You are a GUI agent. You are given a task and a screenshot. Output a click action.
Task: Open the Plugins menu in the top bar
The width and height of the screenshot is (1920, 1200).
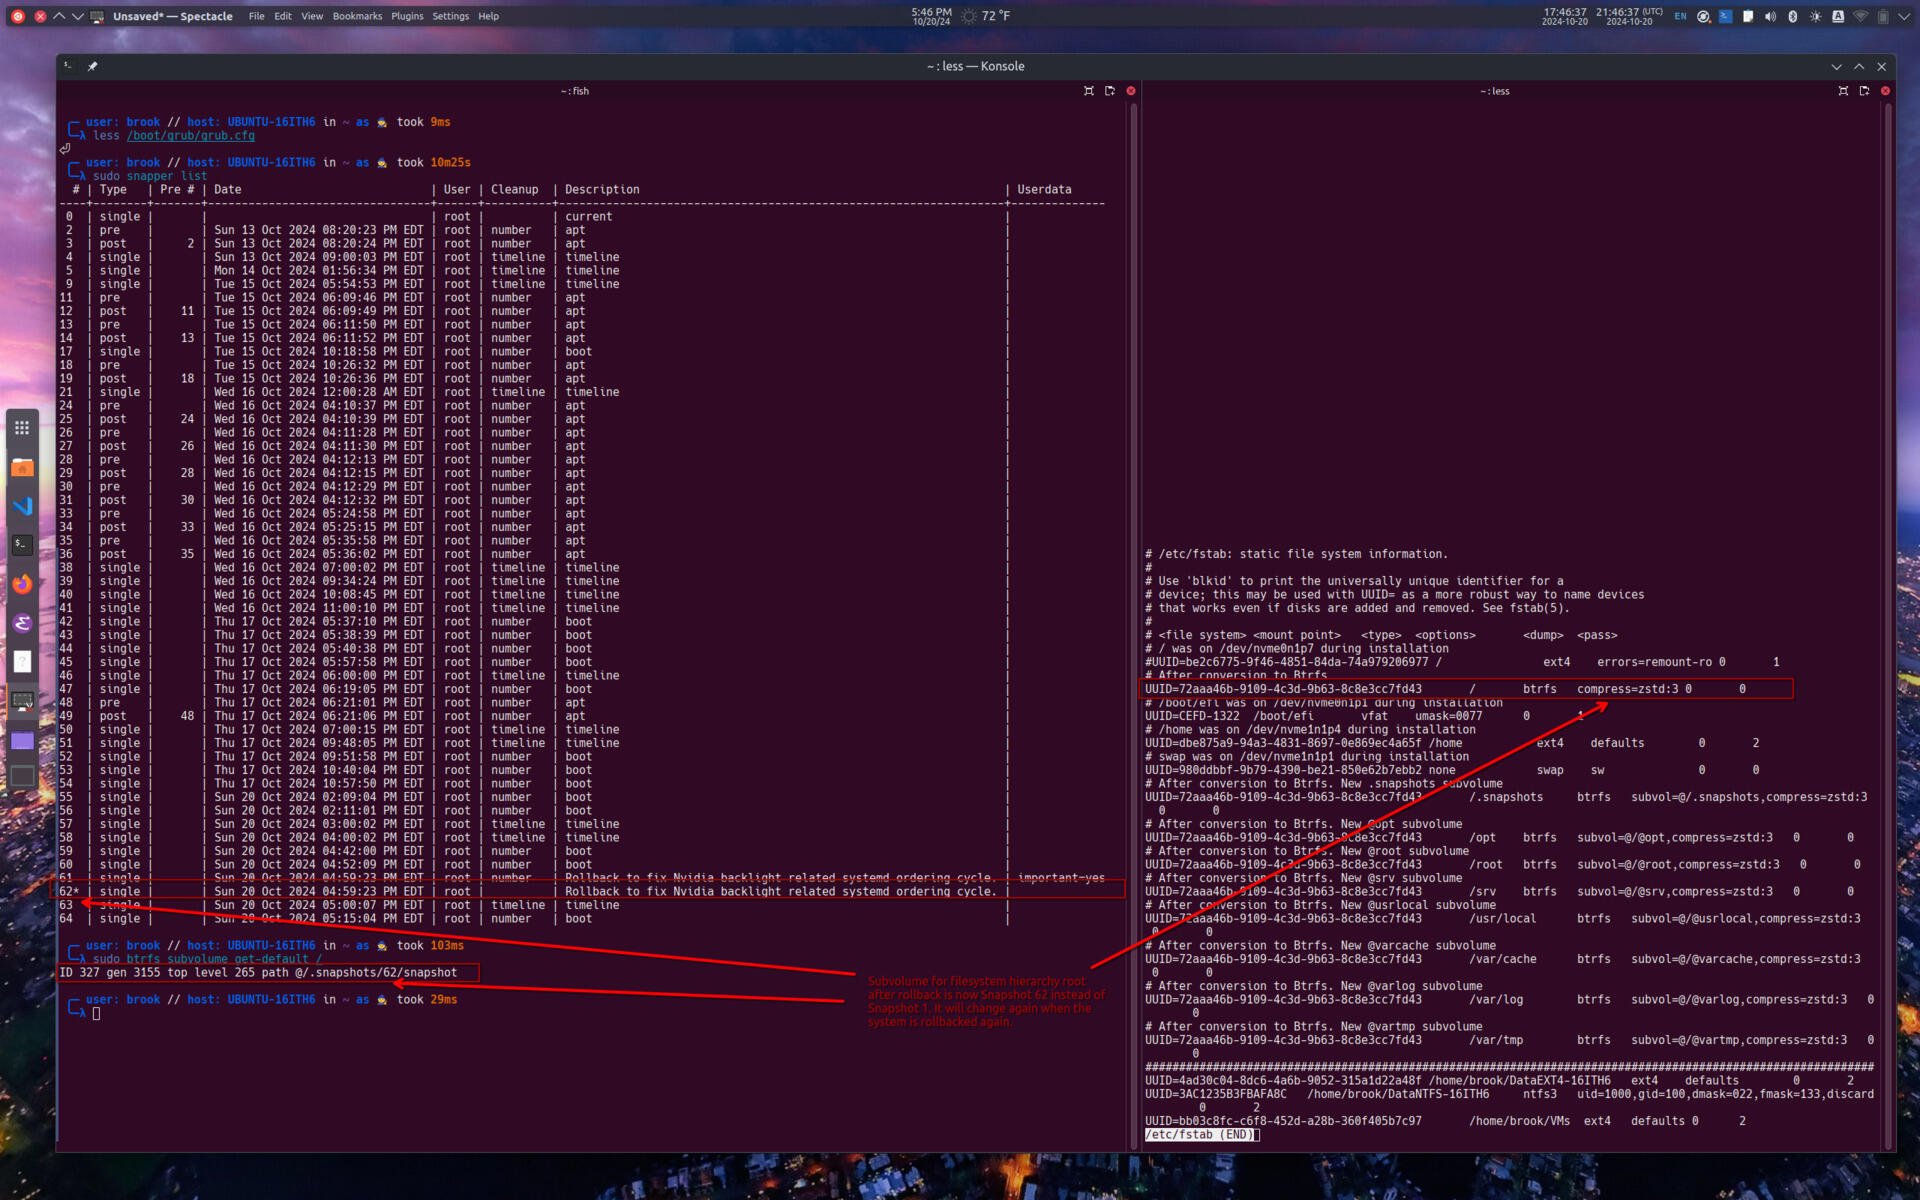pos(407,16)
